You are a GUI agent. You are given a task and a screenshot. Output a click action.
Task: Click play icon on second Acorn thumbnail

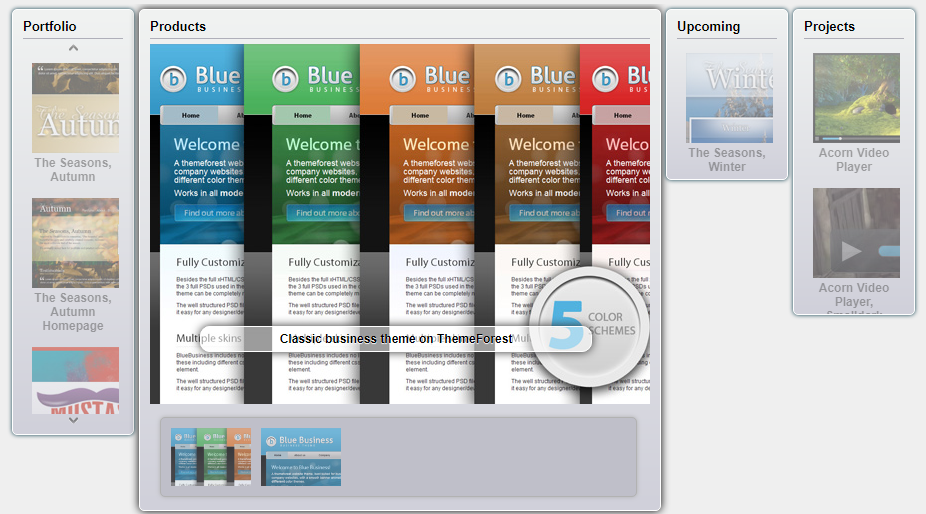coord(850,251)
